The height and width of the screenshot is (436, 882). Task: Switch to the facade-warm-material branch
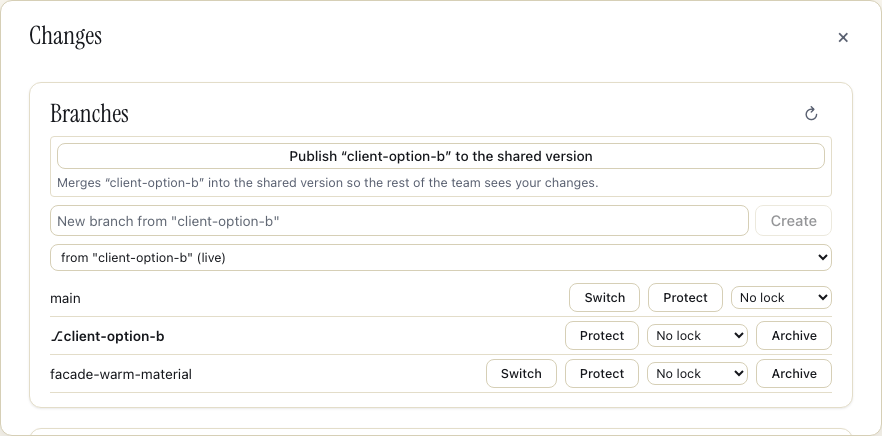click(x=521, y=374)
